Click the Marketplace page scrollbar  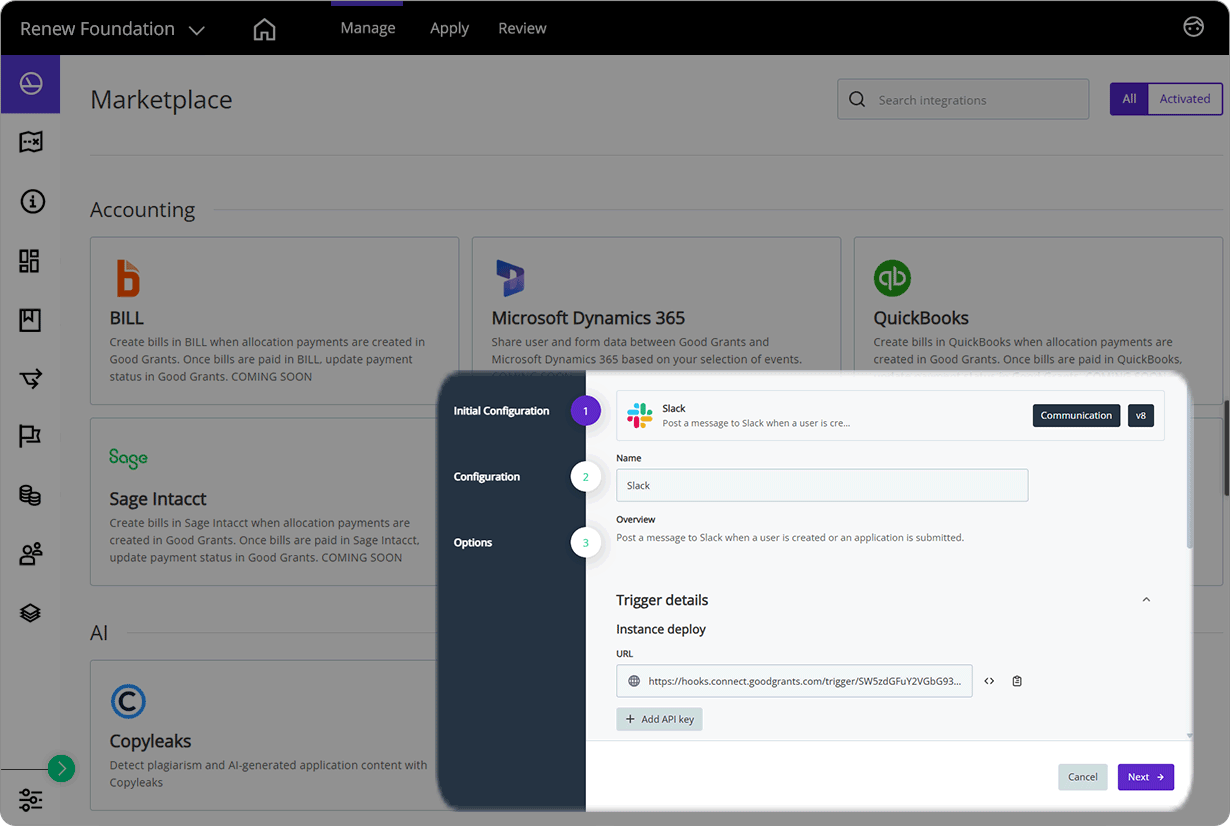1226,448
